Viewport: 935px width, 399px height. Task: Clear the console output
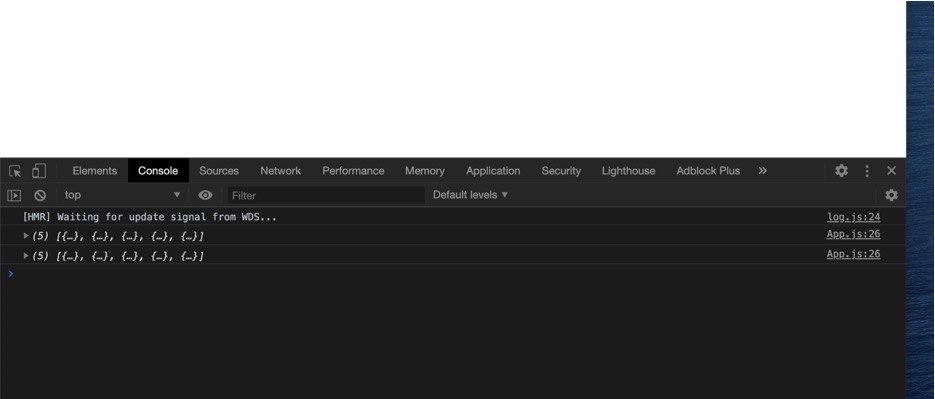[x=40, y=195]
